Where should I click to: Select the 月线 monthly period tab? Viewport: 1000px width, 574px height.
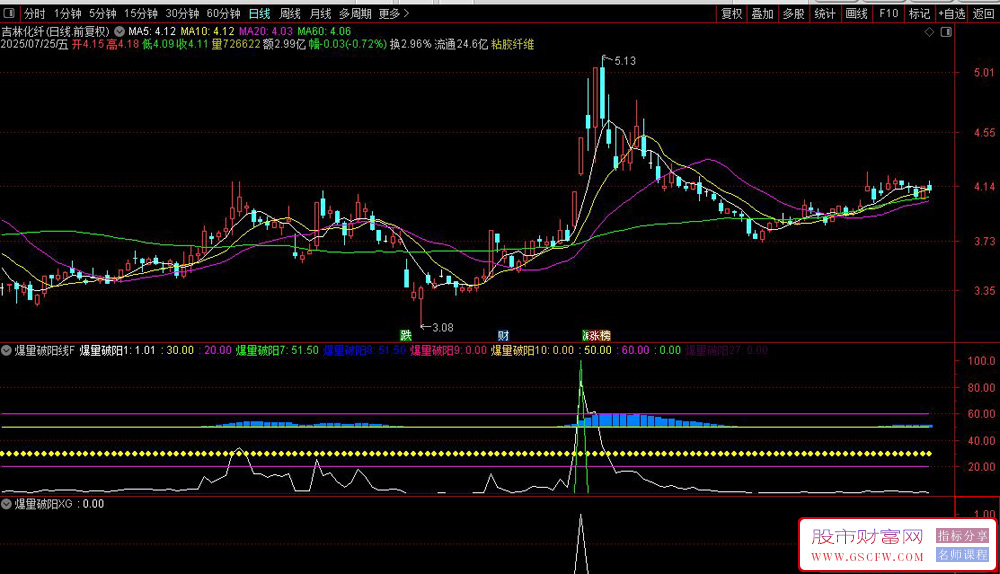(321, 13)
